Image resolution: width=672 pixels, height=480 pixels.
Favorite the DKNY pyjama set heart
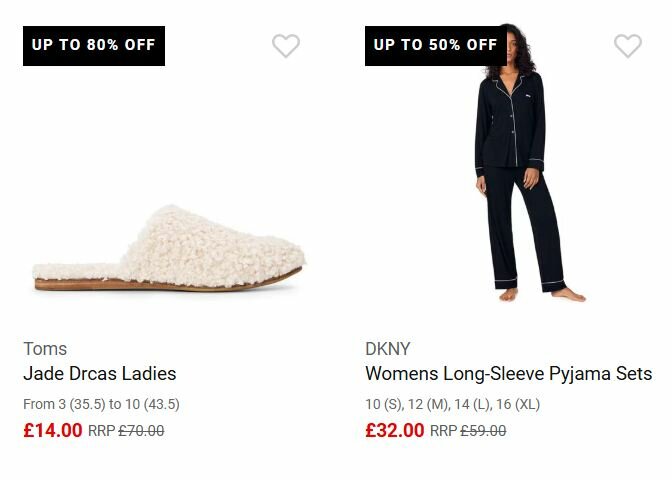click(x=627, y=46)
